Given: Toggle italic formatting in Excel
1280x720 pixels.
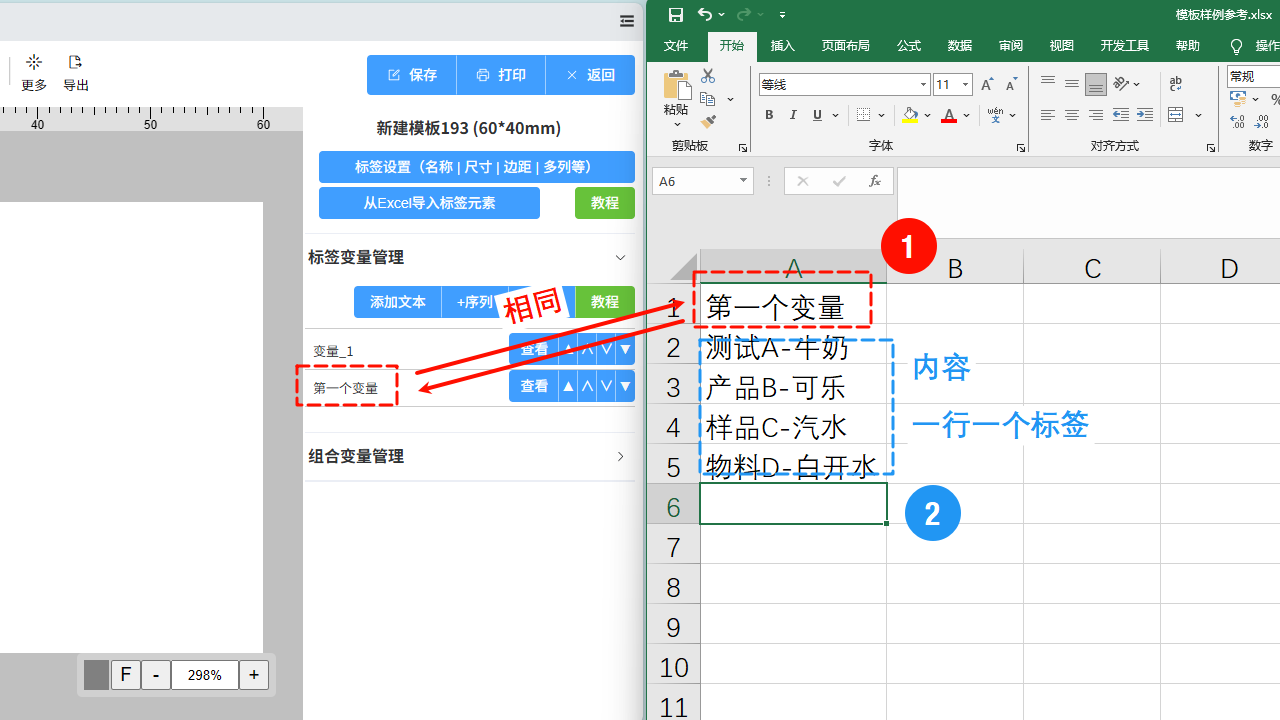Looking at the screenshot, I should pos(793,115).
